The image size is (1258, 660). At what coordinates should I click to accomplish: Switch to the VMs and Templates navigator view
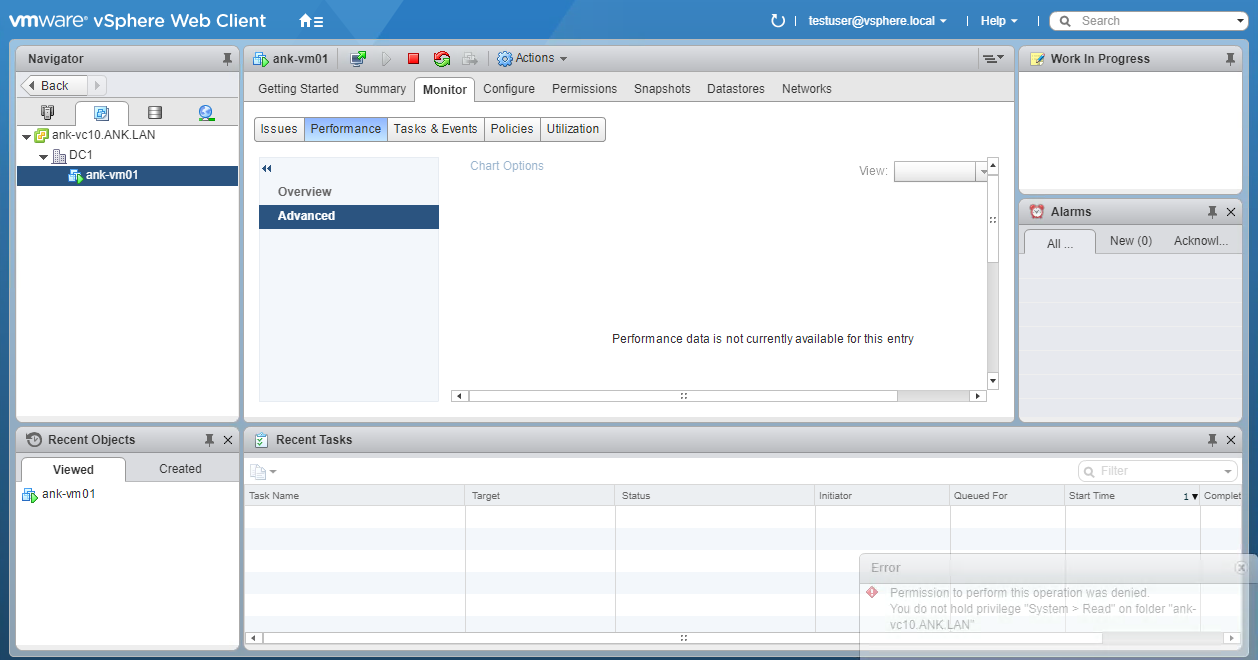(x=101, y=113)
